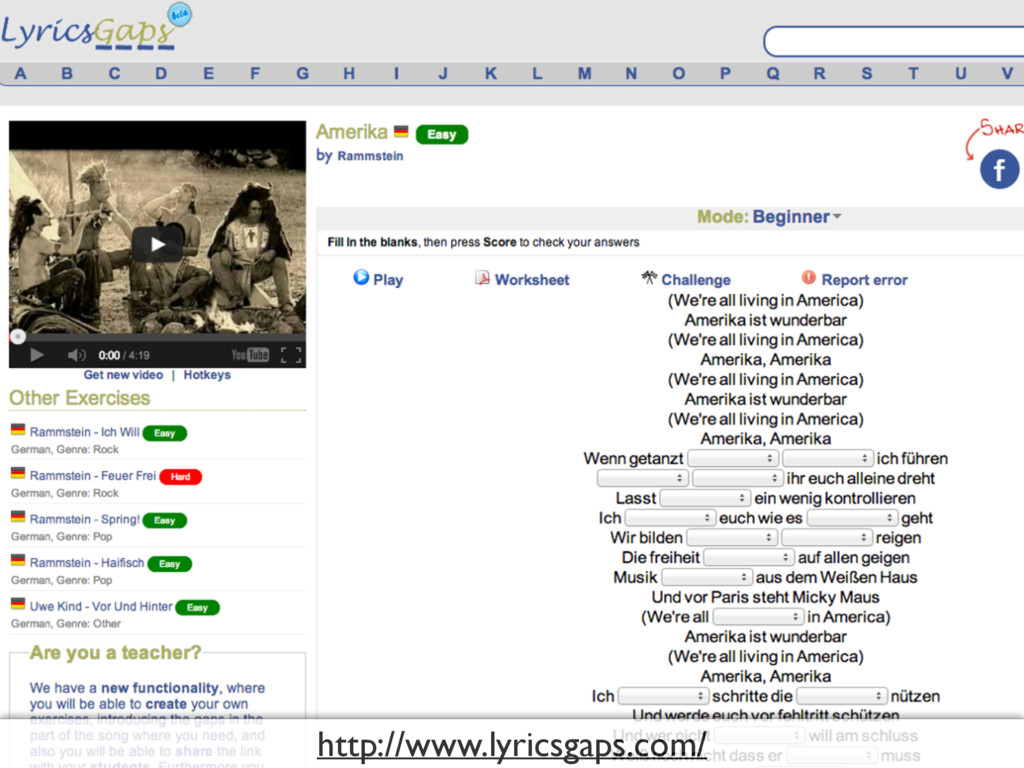Viewport: 1024px width, 768px height.
Task: Open first blank after 'Wenn getanzt'
Action: (x=733, y=458)
